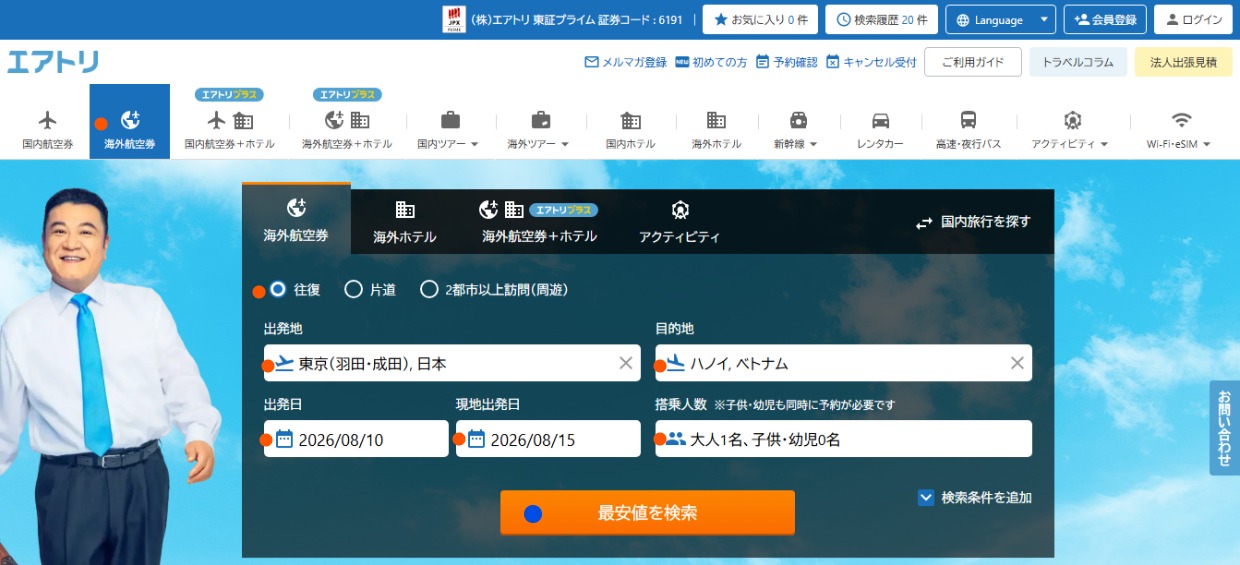1240x565 pixels.
Task: Click calendar icon in 現地出発日 field
Action: pyautogui.click(x=476, y=439)
